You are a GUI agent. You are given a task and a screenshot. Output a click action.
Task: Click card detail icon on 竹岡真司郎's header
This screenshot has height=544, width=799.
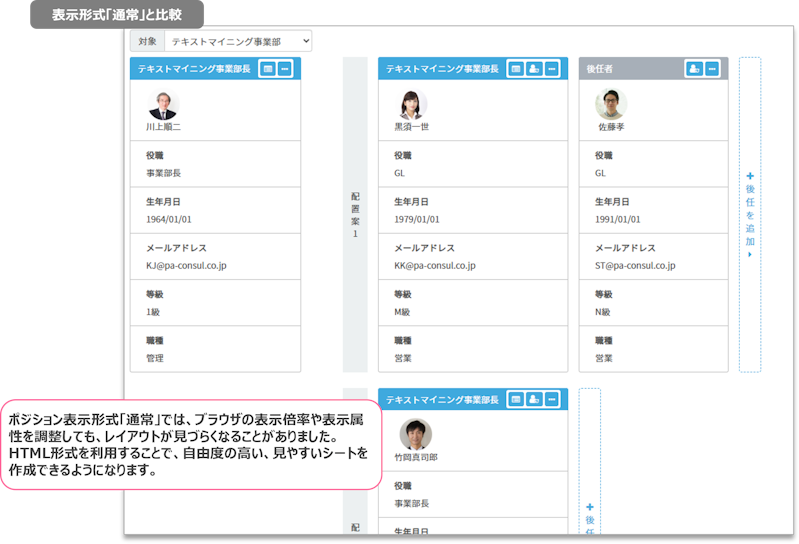[x=516, y=399]
